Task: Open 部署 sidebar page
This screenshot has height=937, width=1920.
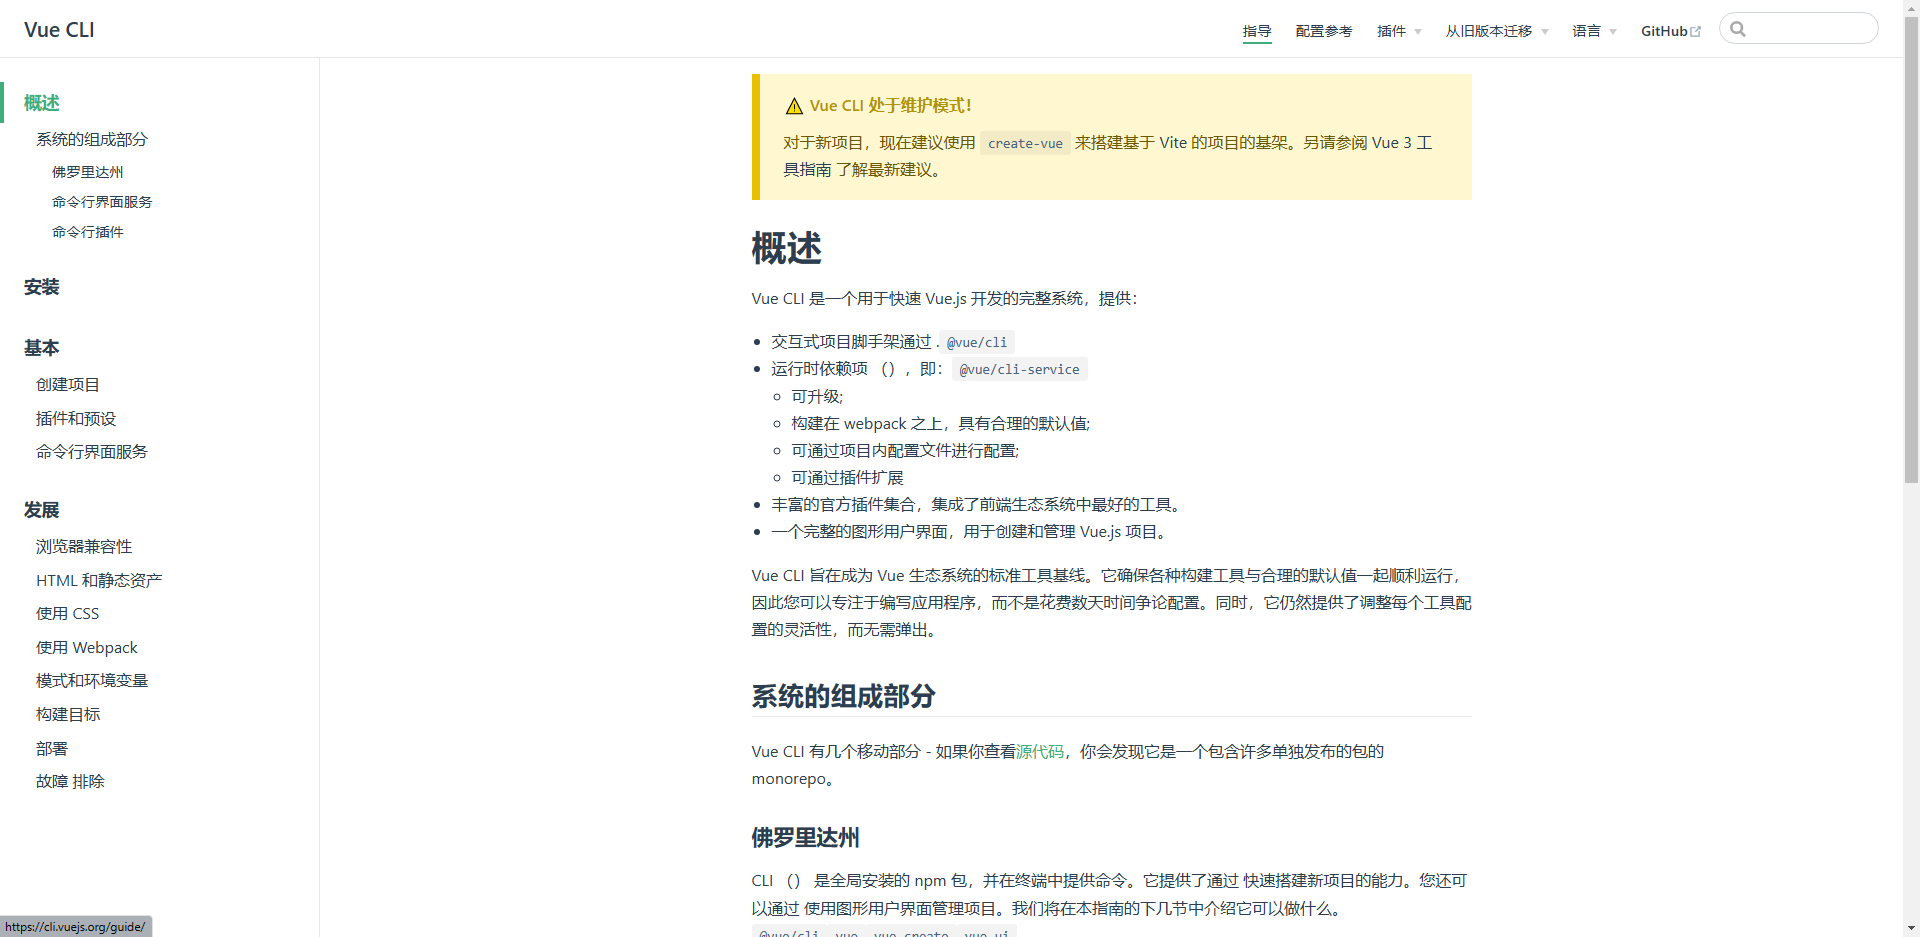Action: (52, 749)
